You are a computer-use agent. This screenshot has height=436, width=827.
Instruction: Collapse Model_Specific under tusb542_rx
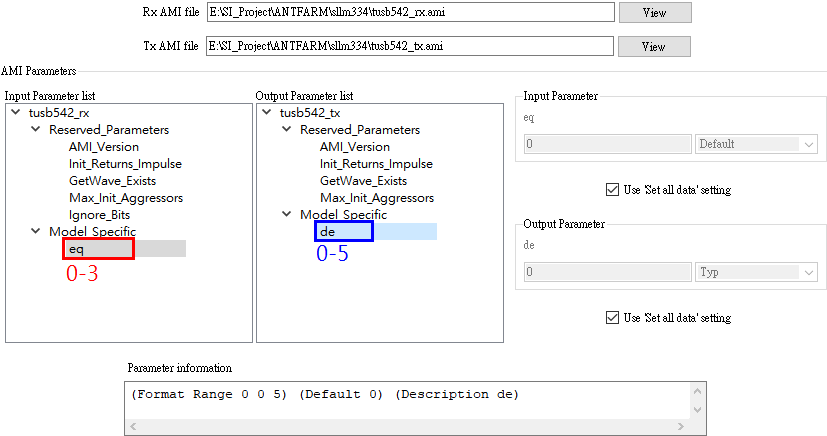(x=36, y=231)
